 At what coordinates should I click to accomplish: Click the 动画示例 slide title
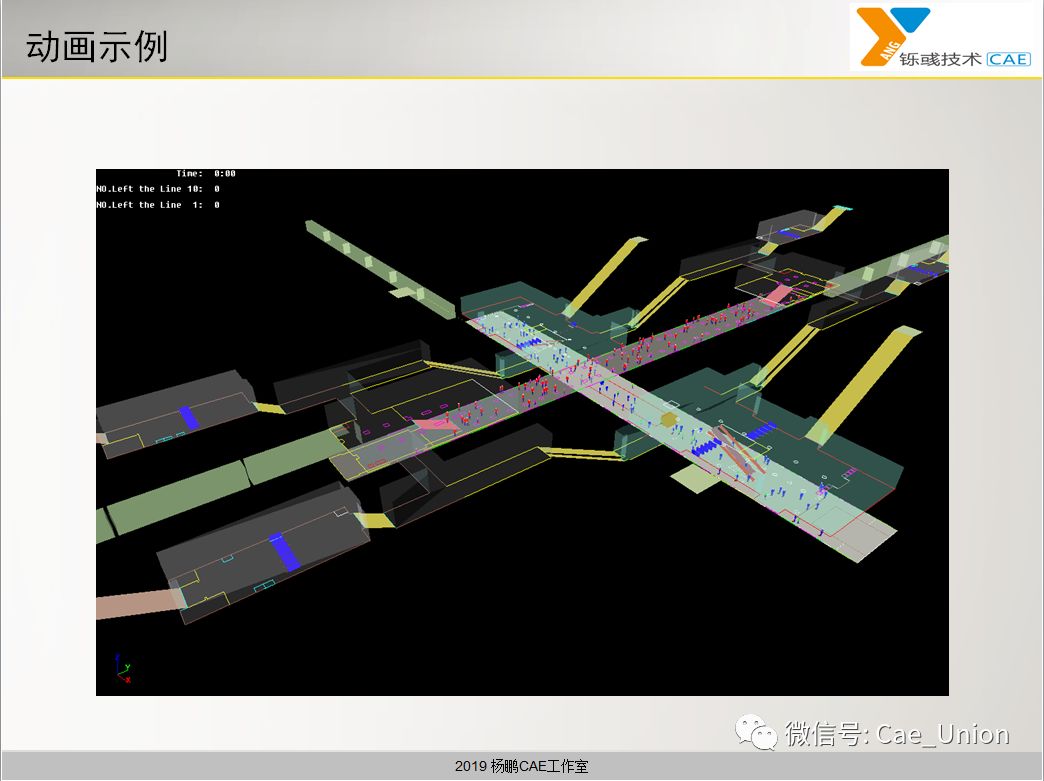click(96, 47)
